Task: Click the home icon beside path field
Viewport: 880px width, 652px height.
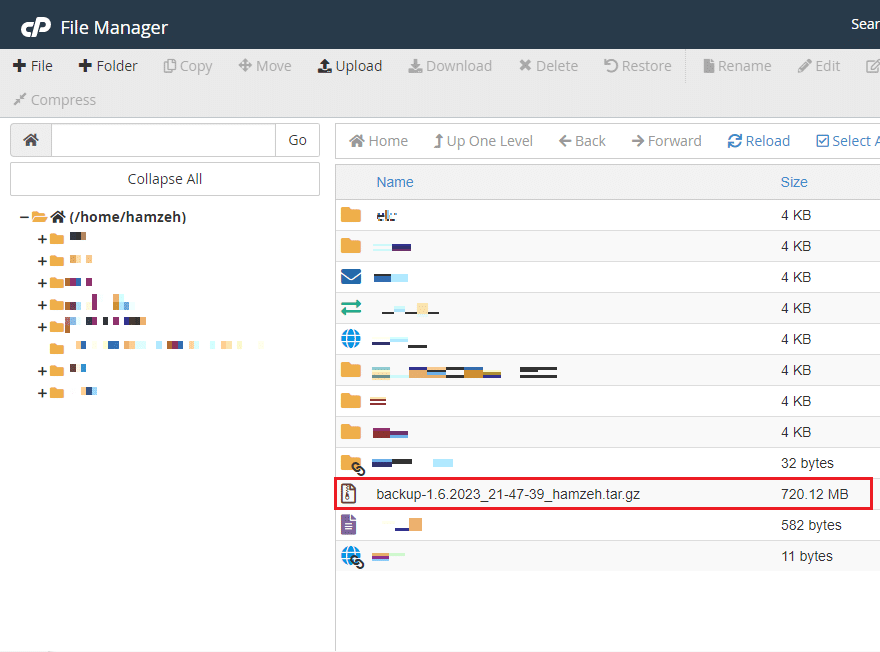Action: pyautogui.click(x=31, y=140)
